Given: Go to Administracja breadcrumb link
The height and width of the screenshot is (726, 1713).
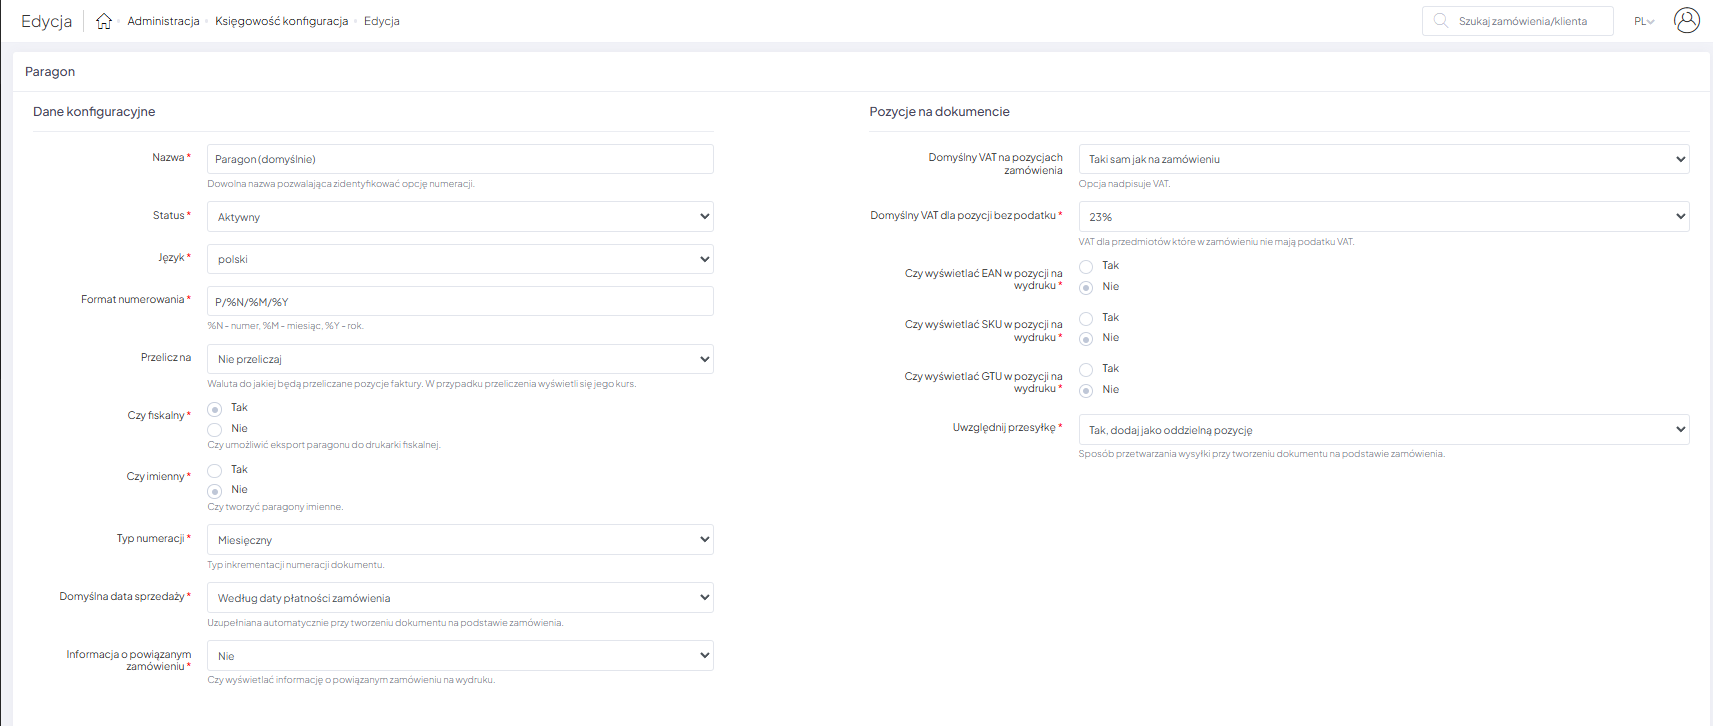Looking at the screenshot, I should 163,21.
